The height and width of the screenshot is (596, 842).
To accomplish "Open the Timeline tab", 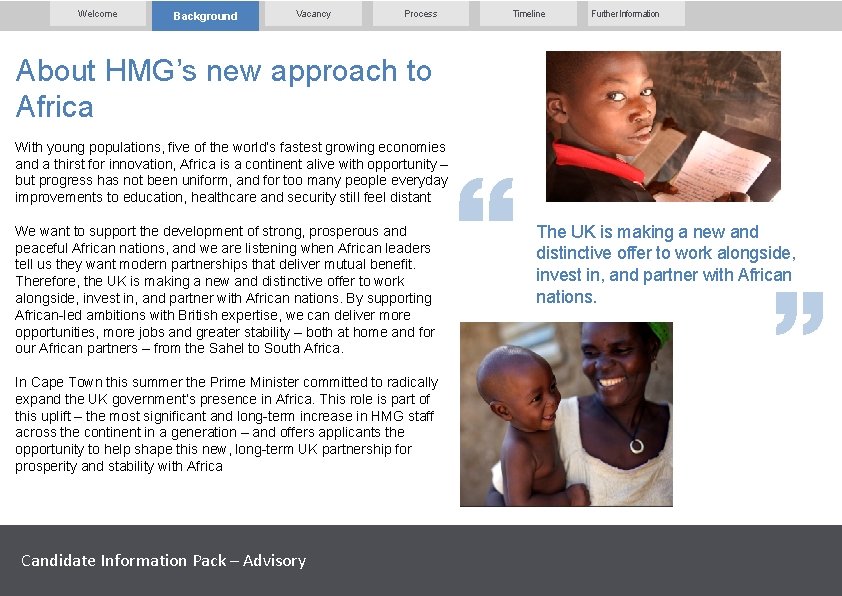I will tap(528, 13).
